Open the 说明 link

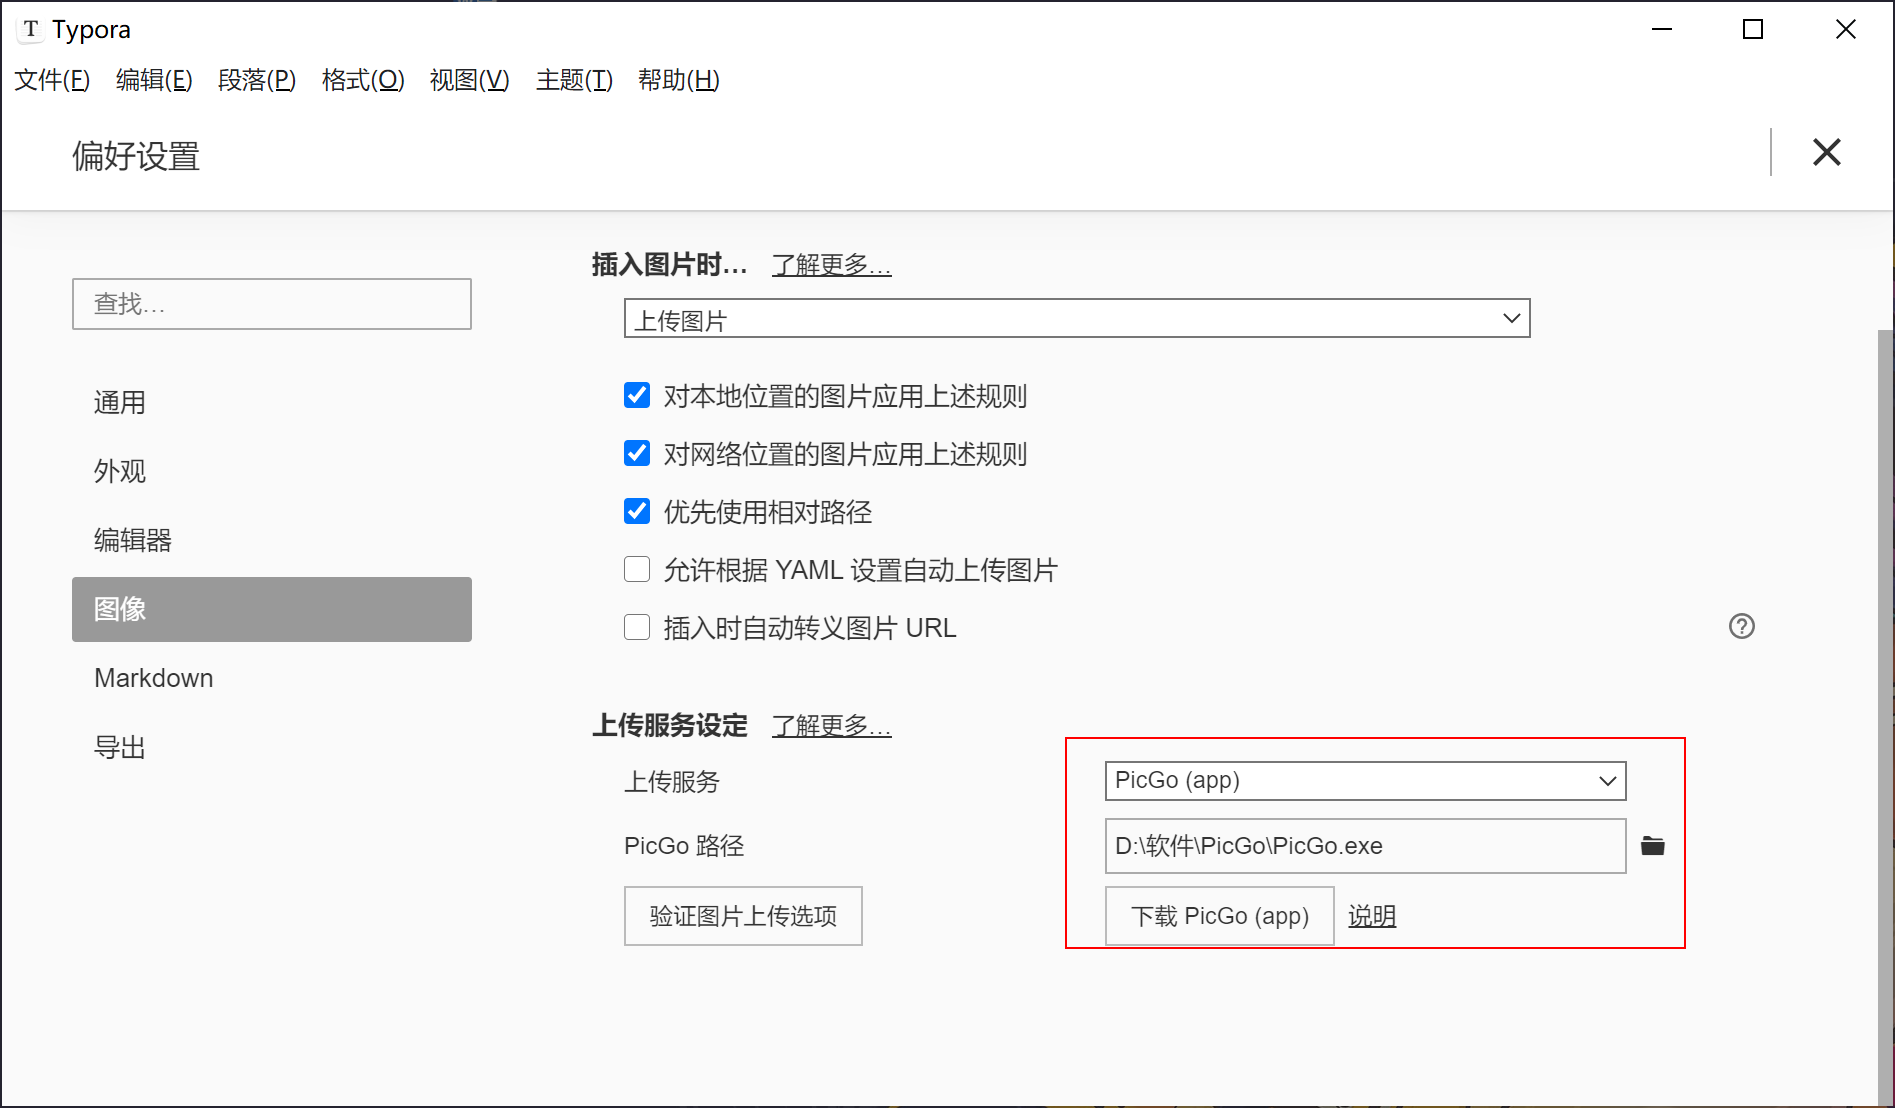pyautogui.click(x=1371, y=916)
